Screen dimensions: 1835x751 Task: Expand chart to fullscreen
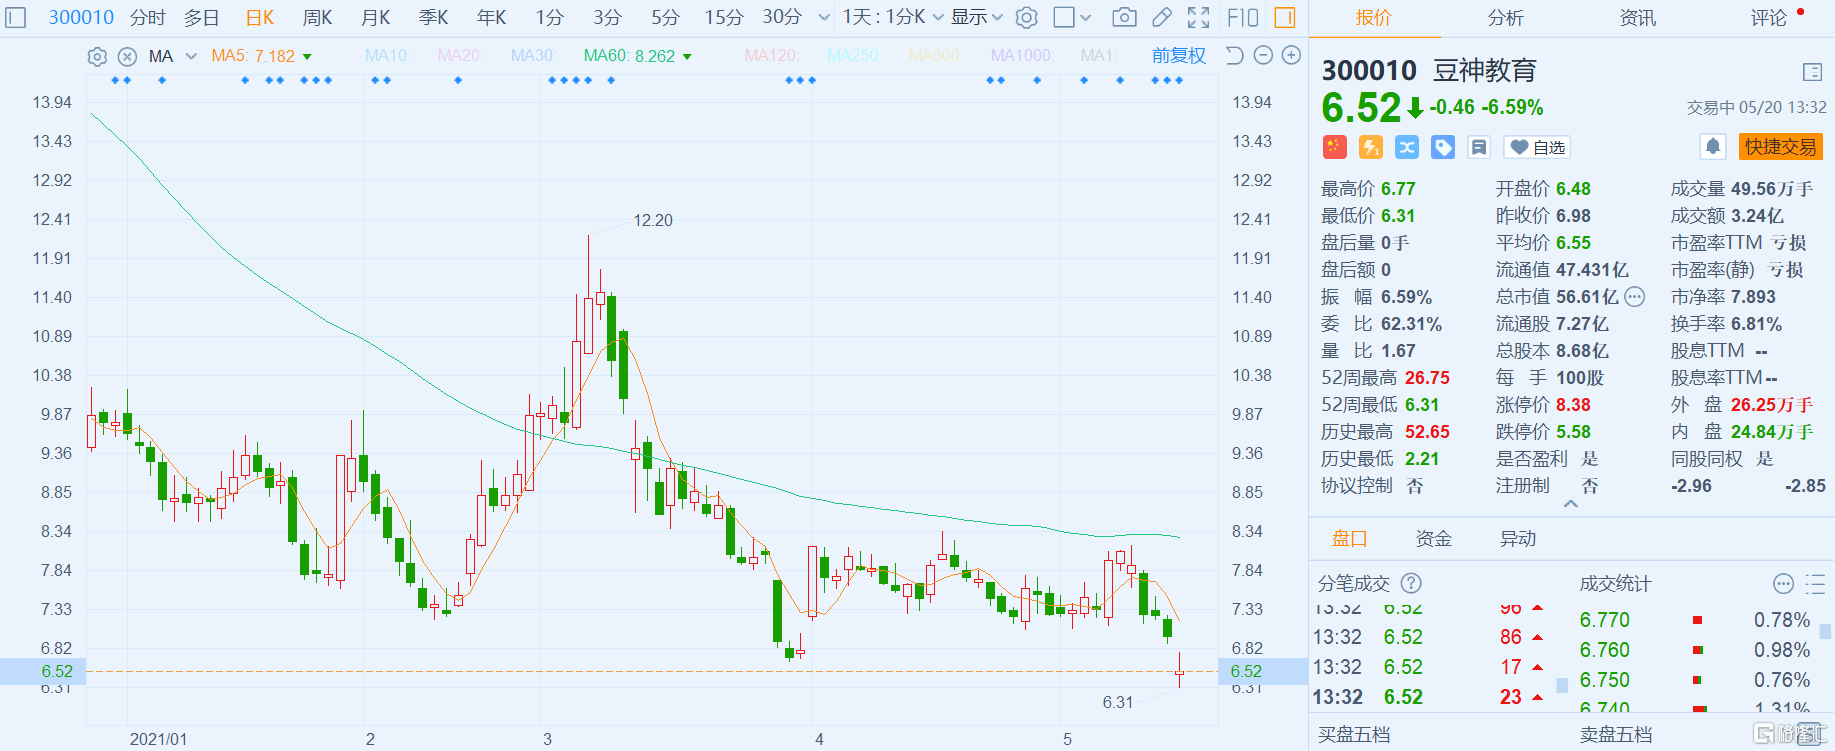pyautogui.click(x=1198, y=17)
